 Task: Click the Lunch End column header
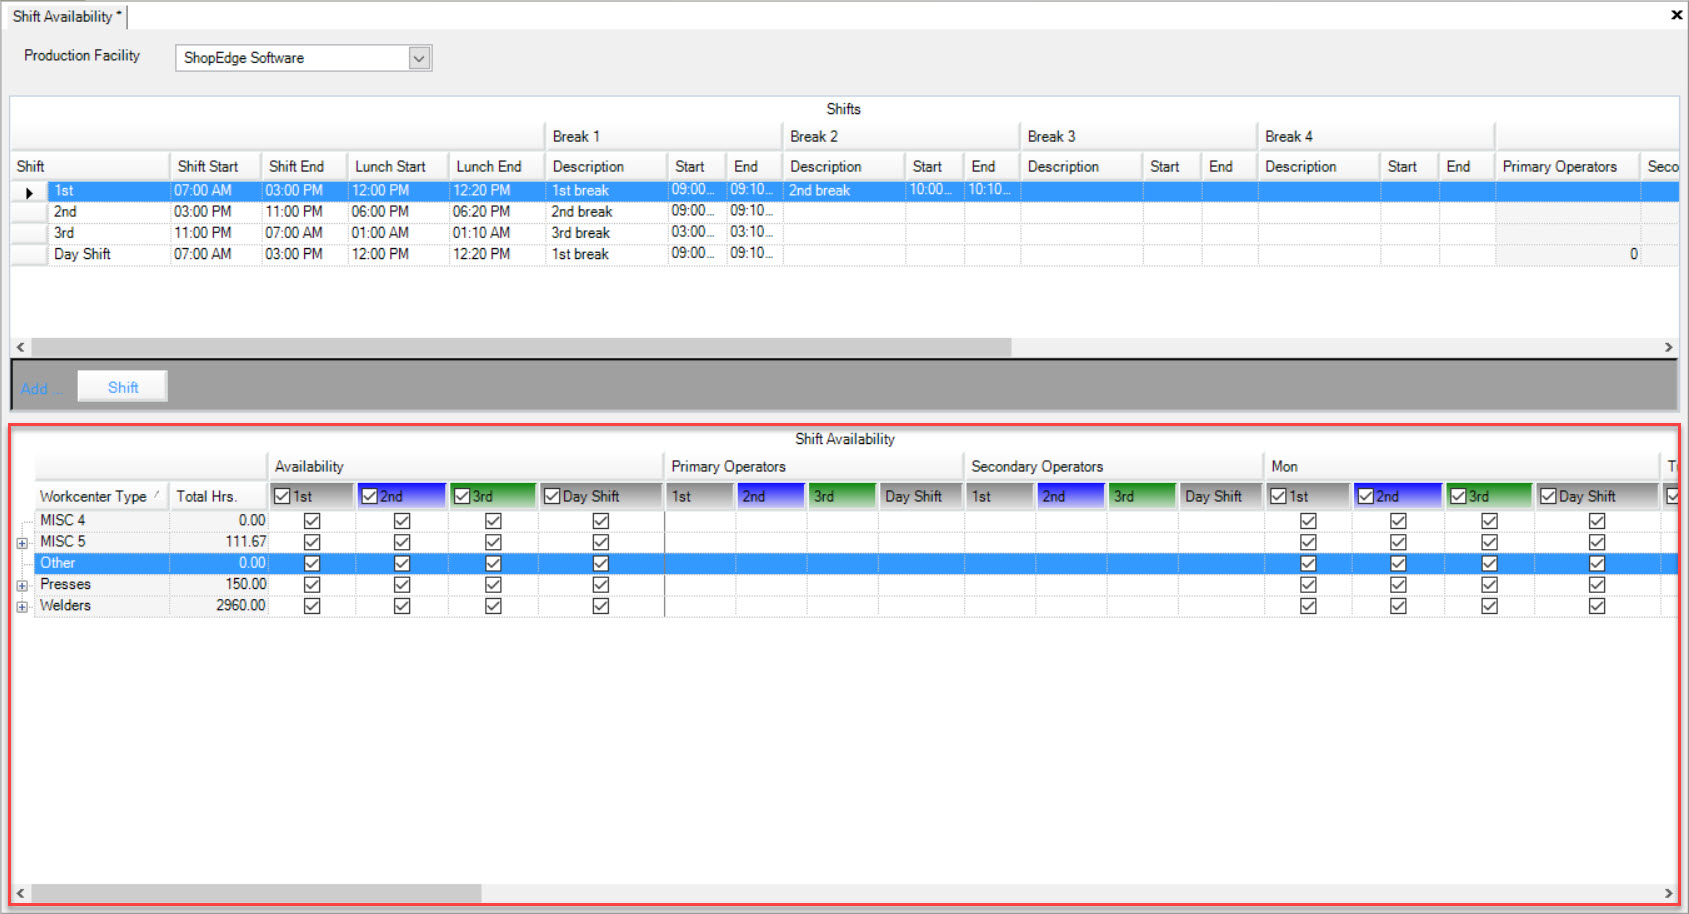(497, 166)
